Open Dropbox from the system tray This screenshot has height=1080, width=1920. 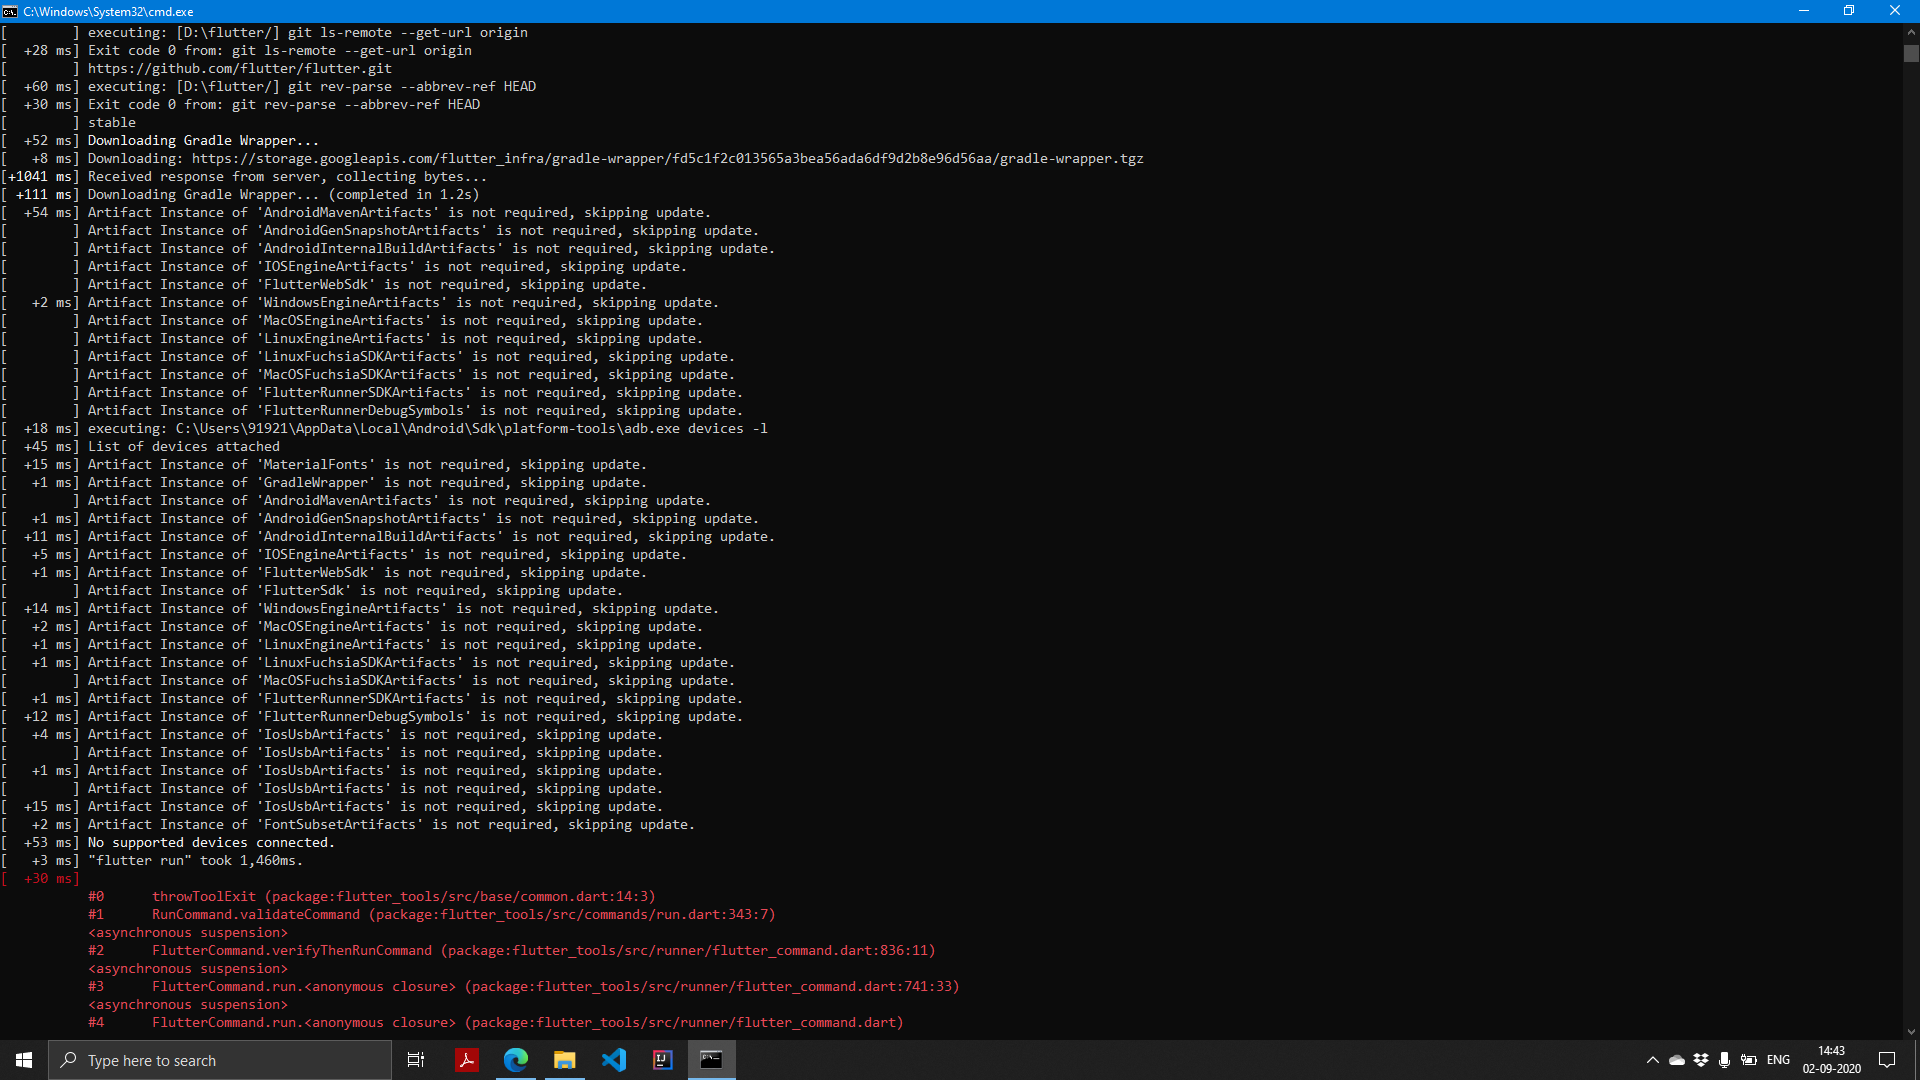(1702, 1060)
